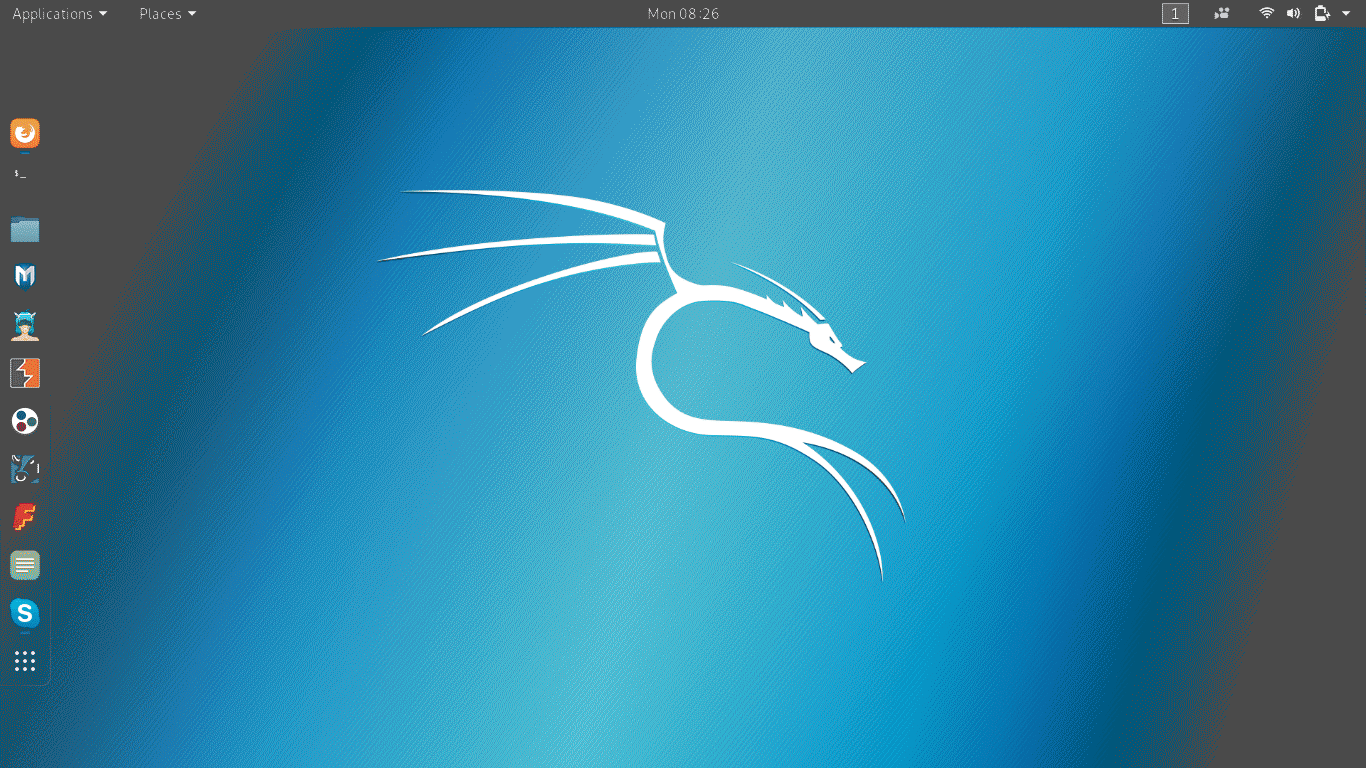
Task: Click the screen recording indicator
Action: (1221, 13)
